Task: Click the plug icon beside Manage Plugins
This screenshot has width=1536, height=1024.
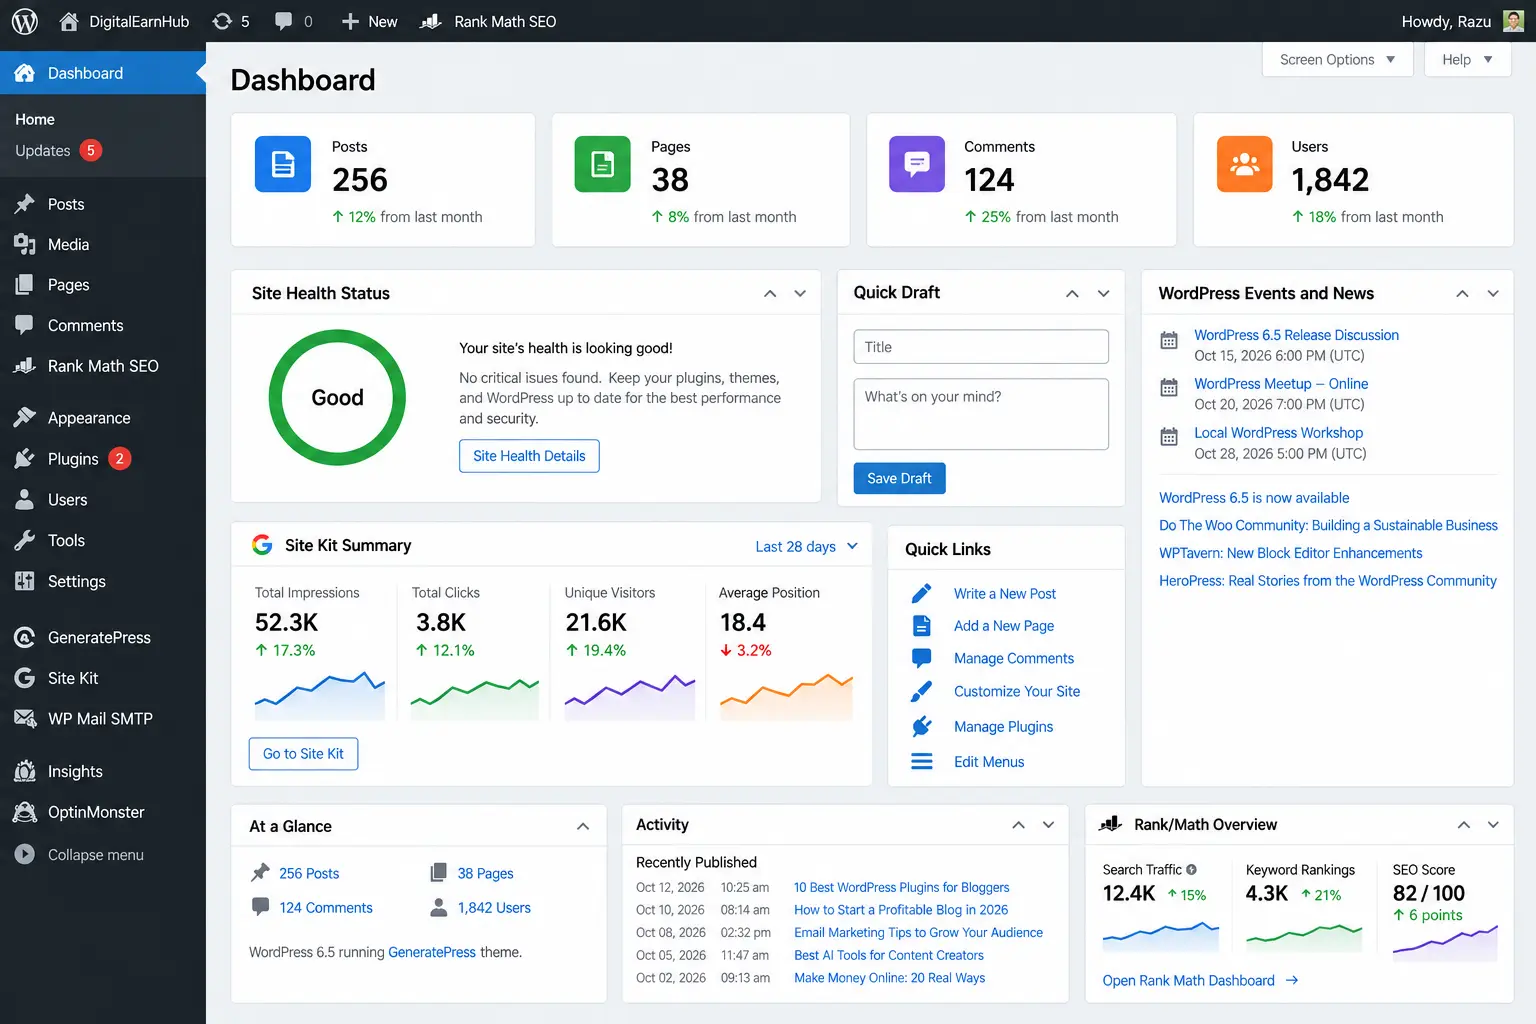Action: coord(922,726)
